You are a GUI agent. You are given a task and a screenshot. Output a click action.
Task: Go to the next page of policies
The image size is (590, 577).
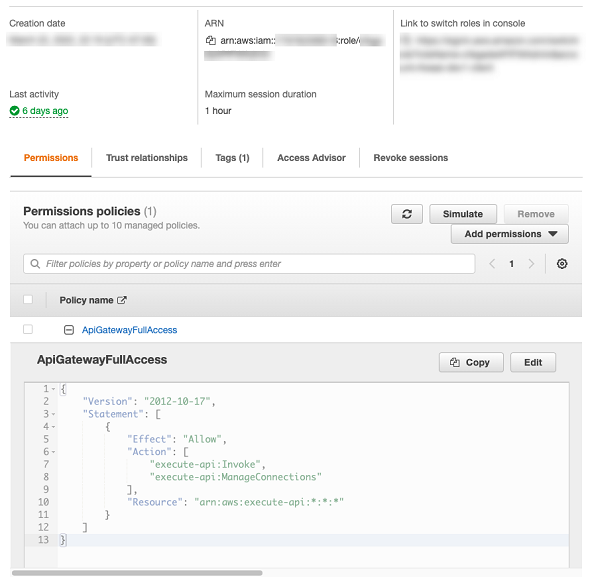point(531,264)
